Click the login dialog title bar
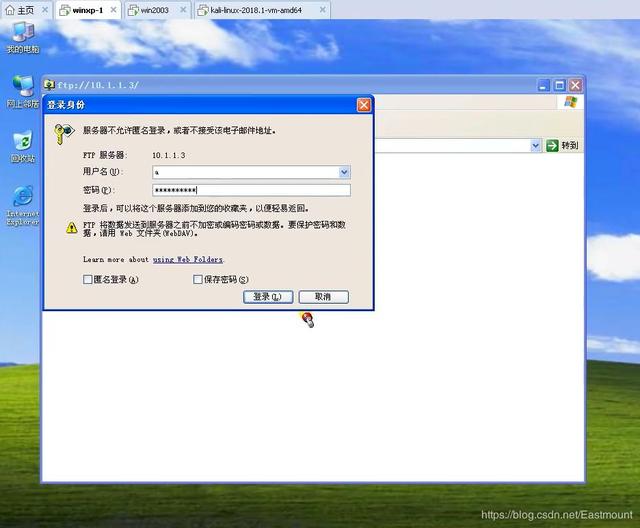This screenshot has width=640, height=528. point(208,105)
